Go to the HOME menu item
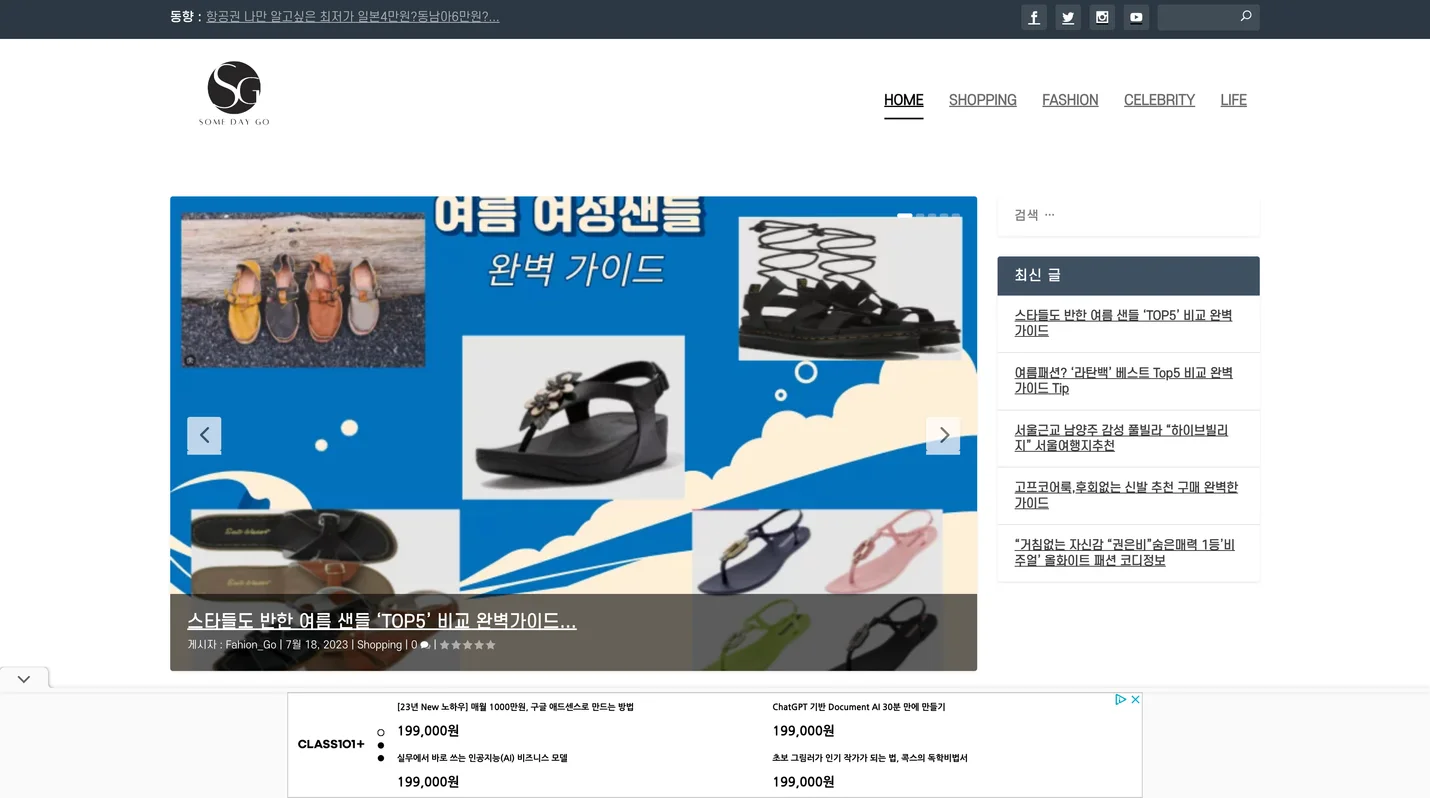This screenshot has height=798, width=1430. tap(904, 100)
